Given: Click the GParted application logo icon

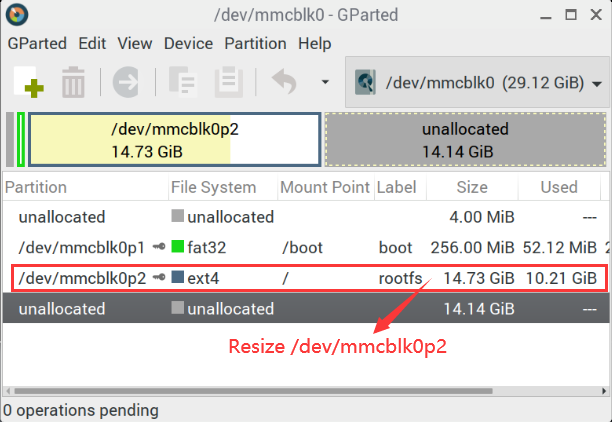Looking at the screenshot, I should pyautogui.click(x=17, y=14).
